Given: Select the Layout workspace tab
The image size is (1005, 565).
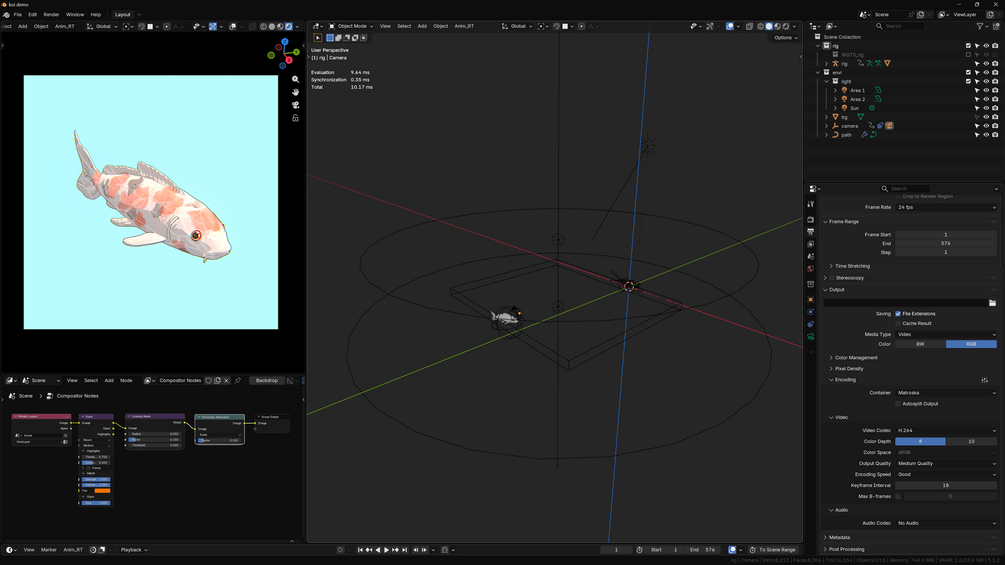Looking at the screenshot, I should pyautogui.click(x=122, y=14).
